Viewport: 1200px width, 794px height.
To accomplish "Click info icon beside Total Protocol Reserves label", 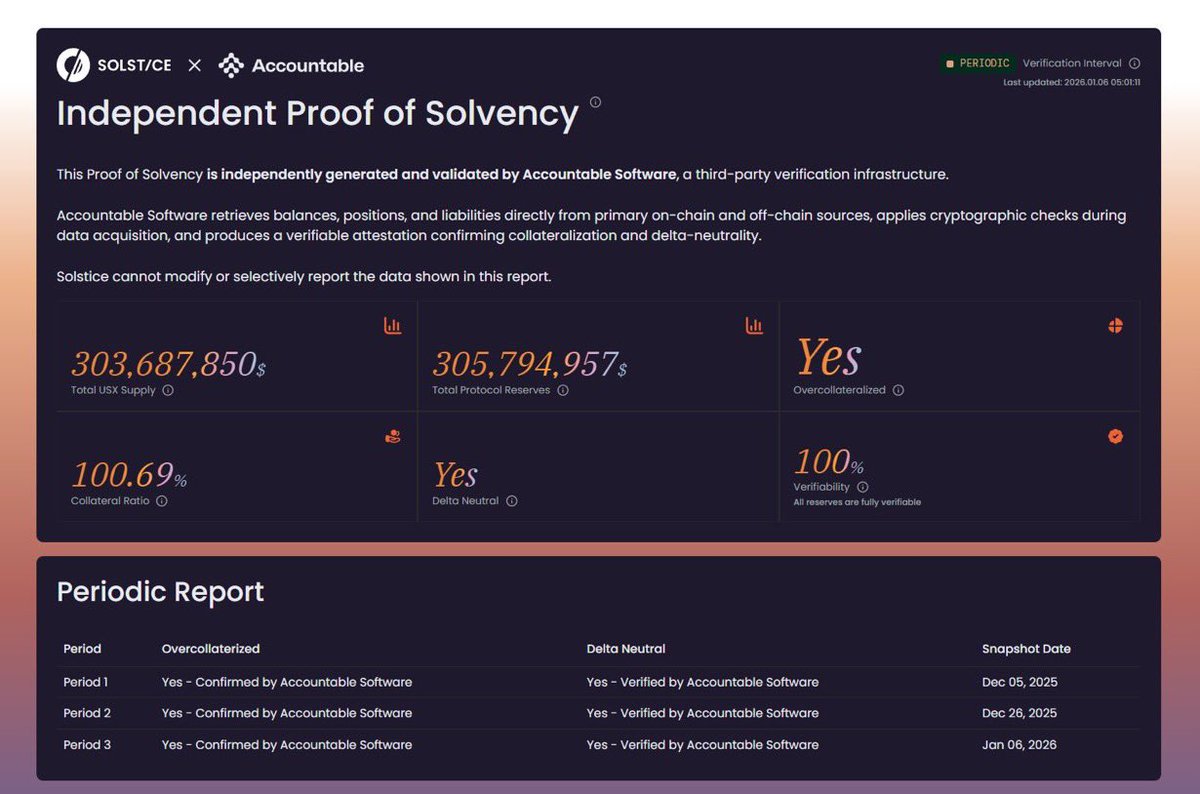I will pos(563,390).
